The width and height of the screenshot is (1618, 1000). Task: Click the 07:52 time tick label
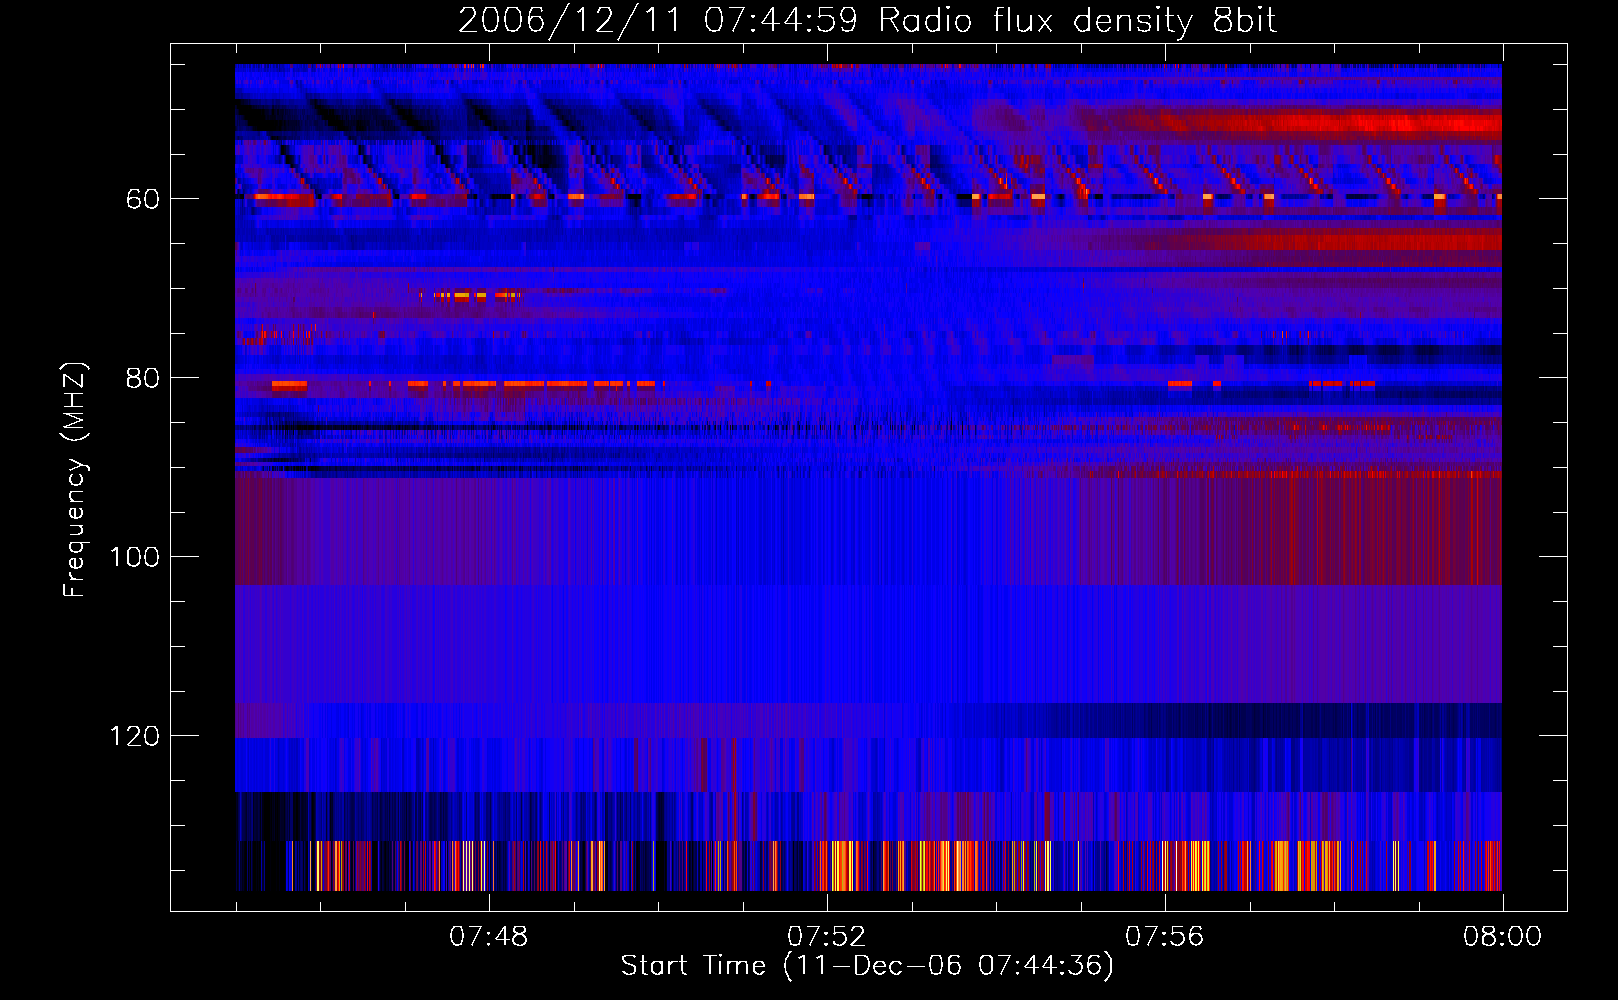827,937
